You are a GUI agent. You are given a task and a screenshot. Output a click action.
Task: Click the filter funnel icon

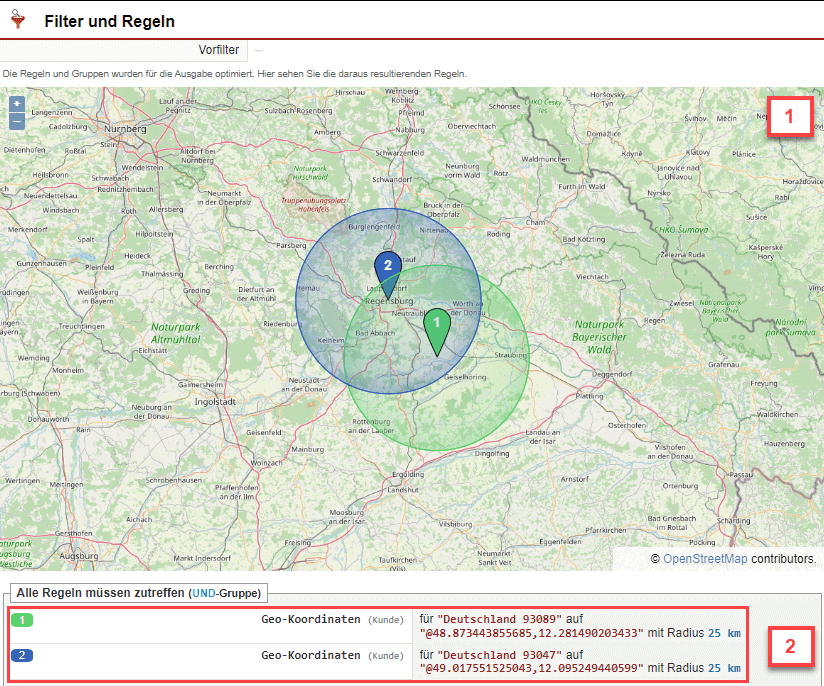coord(17,19)
